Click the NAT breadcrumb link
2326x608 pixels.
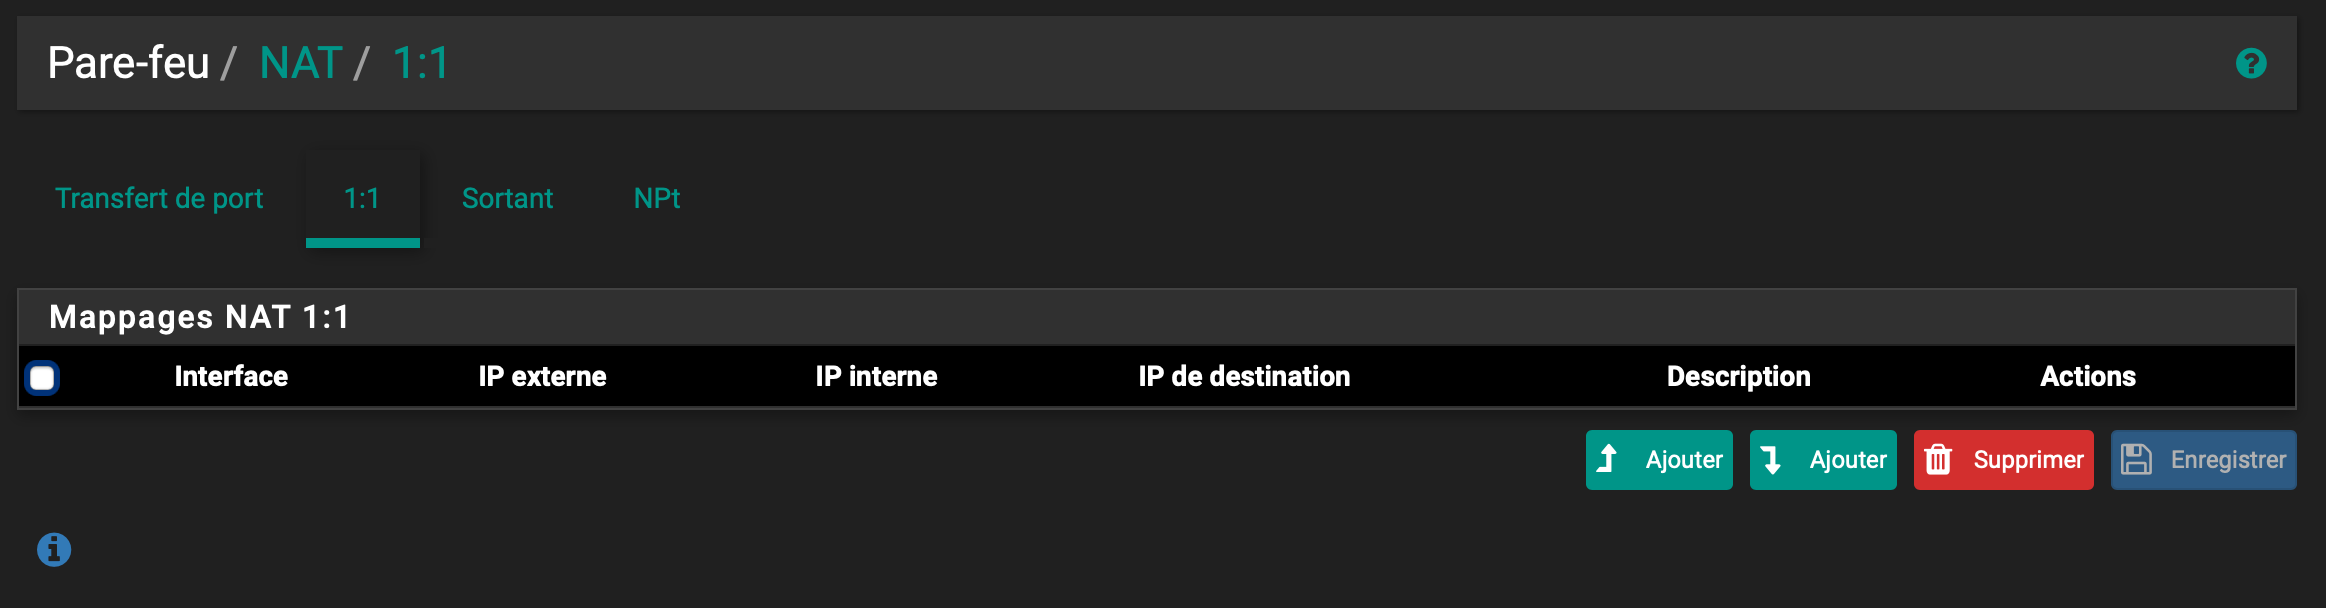click(301, 64)
